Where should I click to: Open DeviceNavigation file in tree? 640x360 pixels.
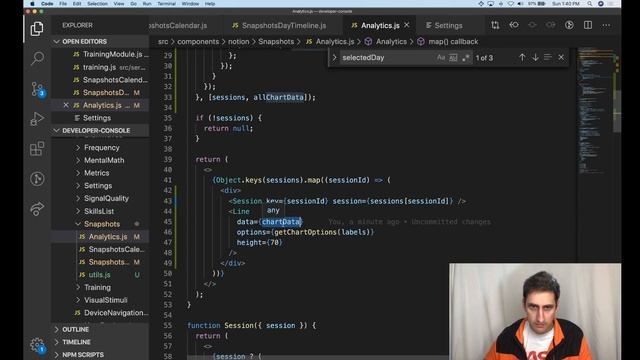click(x=116, y=313)
